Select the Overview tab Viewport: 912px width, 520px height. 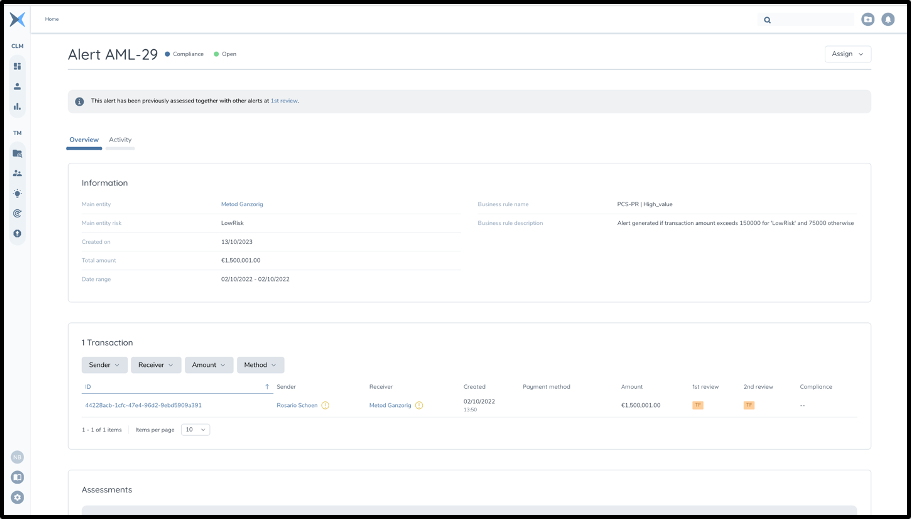(84, 140)
